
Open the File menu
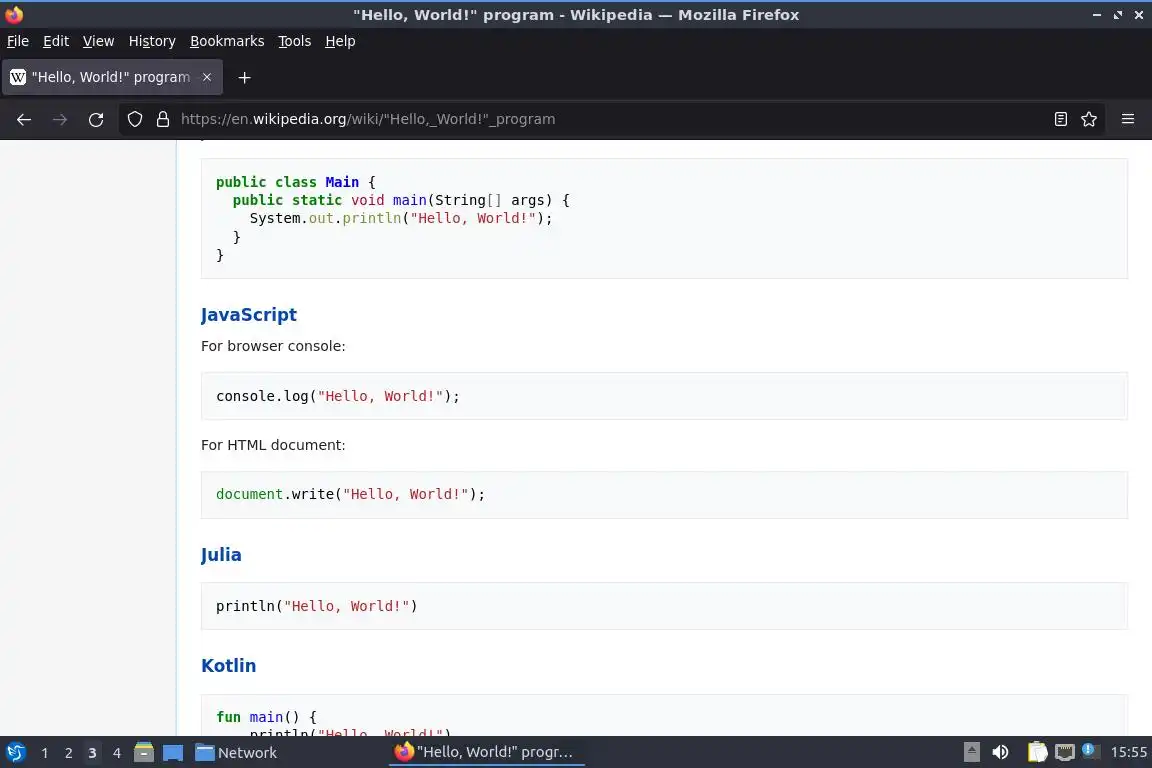pyautogui.click(x=18, y=41)
